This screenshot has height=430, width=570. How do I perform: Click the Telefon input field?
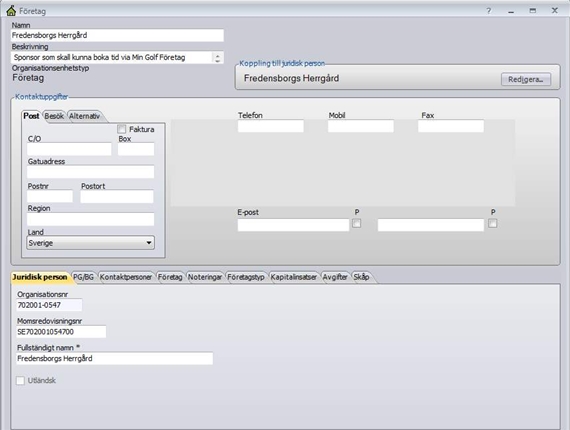point(270,126)
